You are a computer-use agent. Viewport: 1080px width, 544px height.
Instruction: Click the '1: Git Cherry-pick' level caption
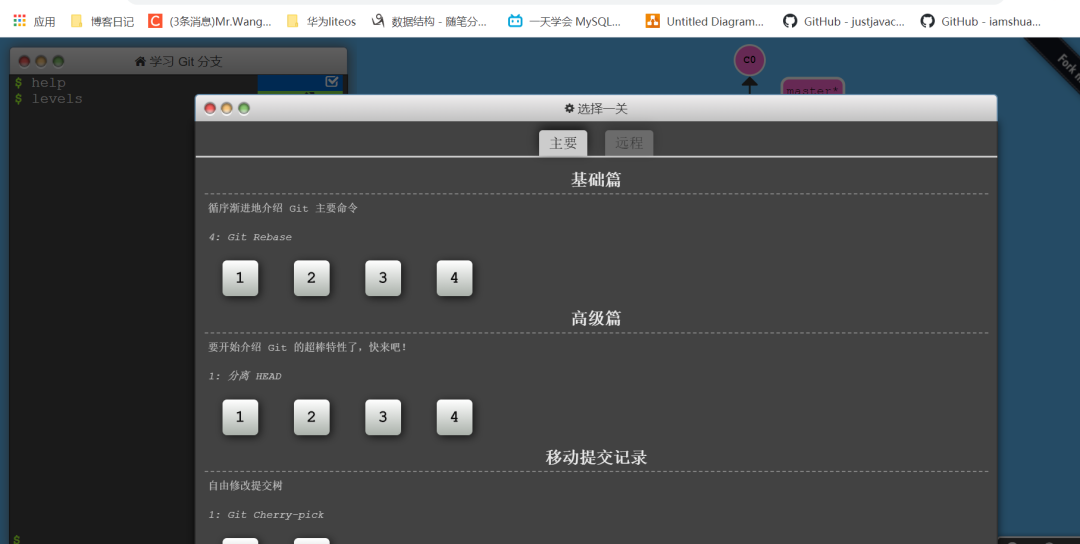[266, 515]
